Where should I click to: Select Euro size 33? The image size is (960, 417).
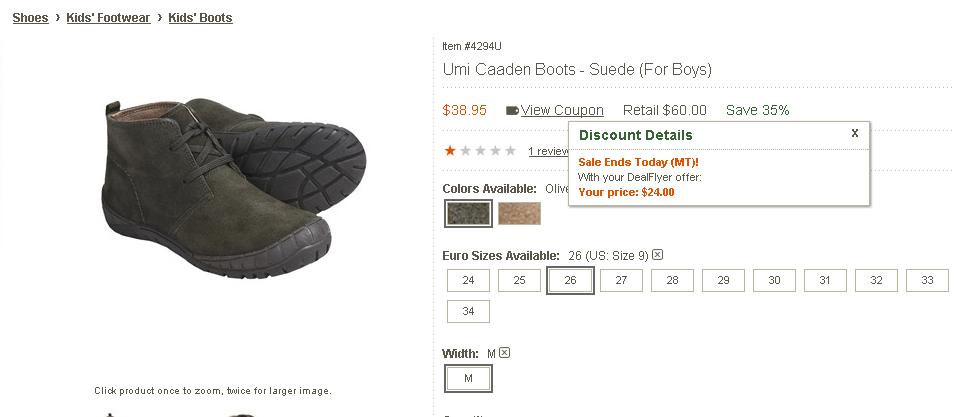927,281
